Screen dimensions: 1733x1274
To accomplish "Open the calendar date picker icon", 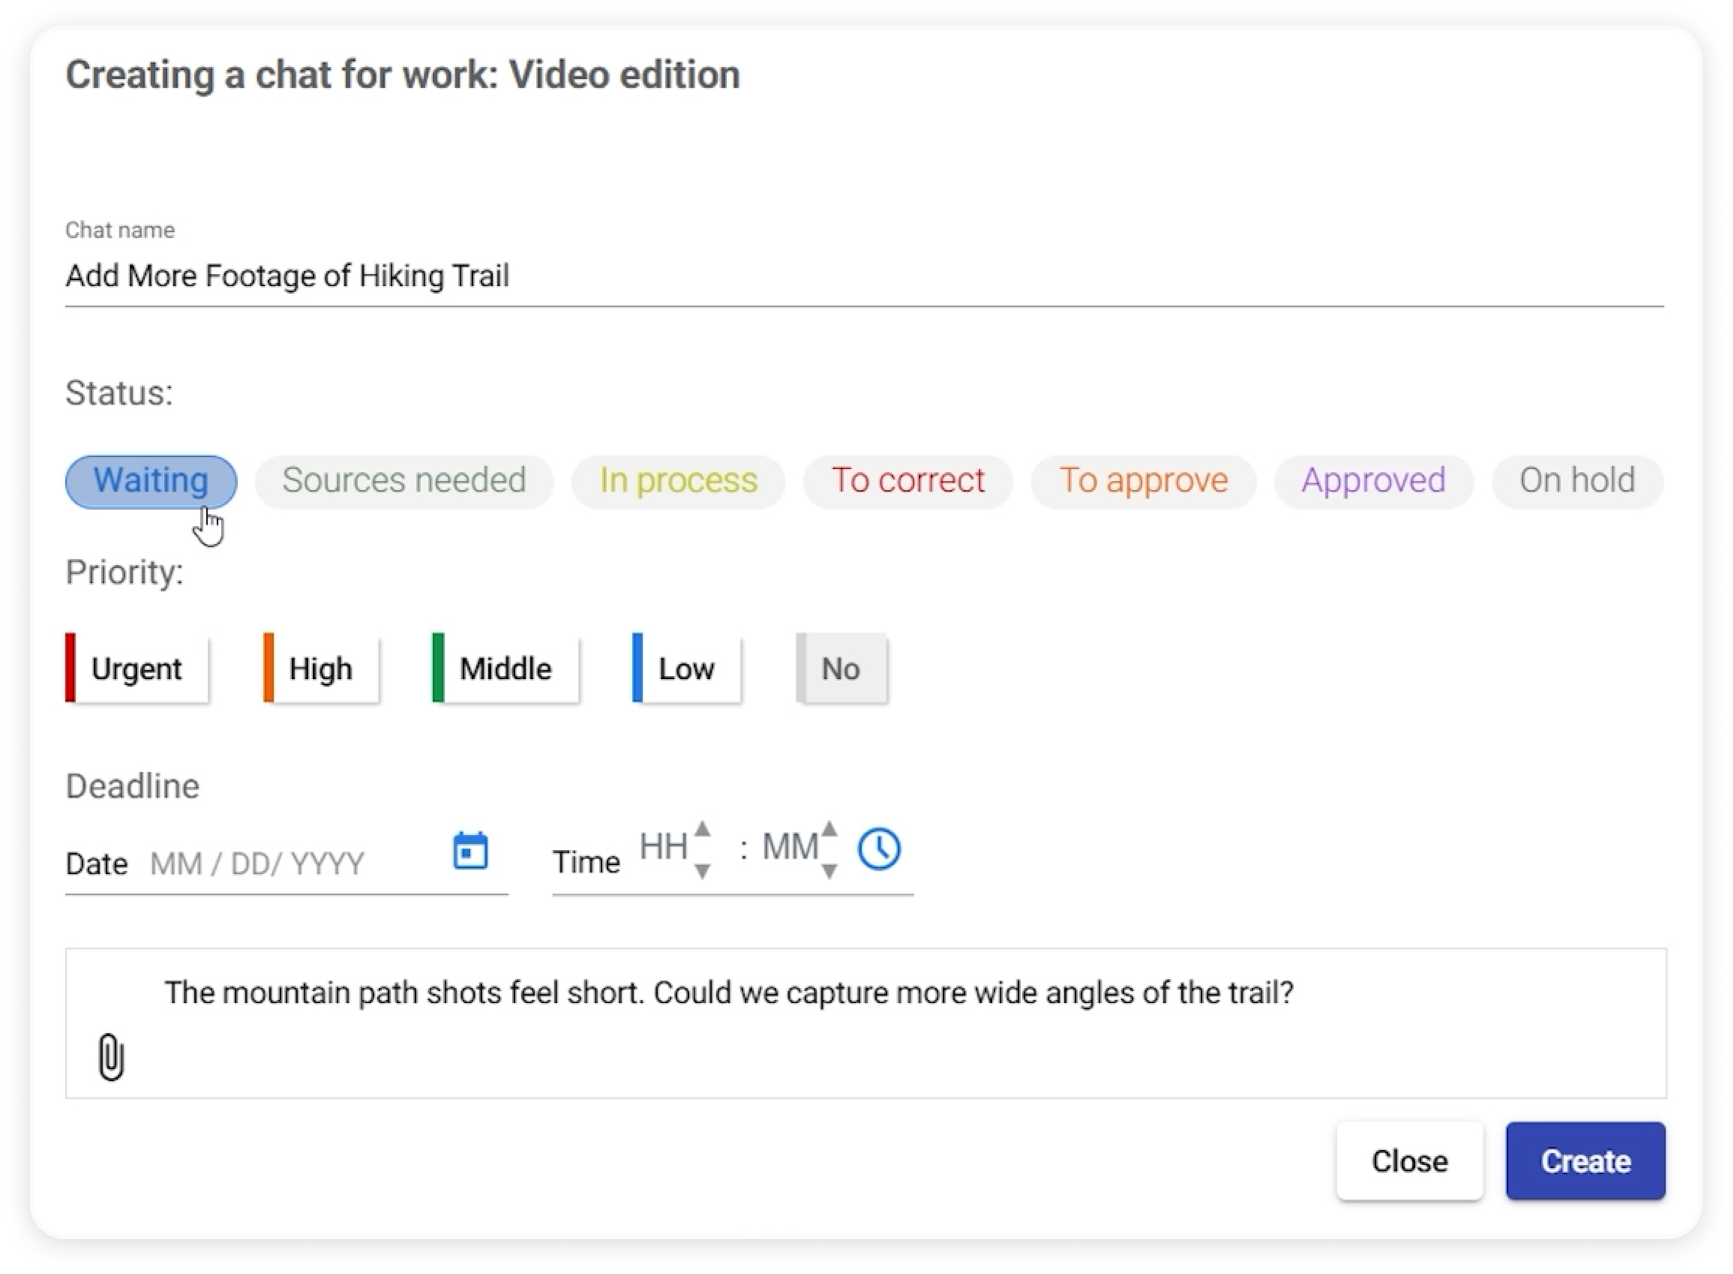I will pyautogui.click(x=470, y=851).
